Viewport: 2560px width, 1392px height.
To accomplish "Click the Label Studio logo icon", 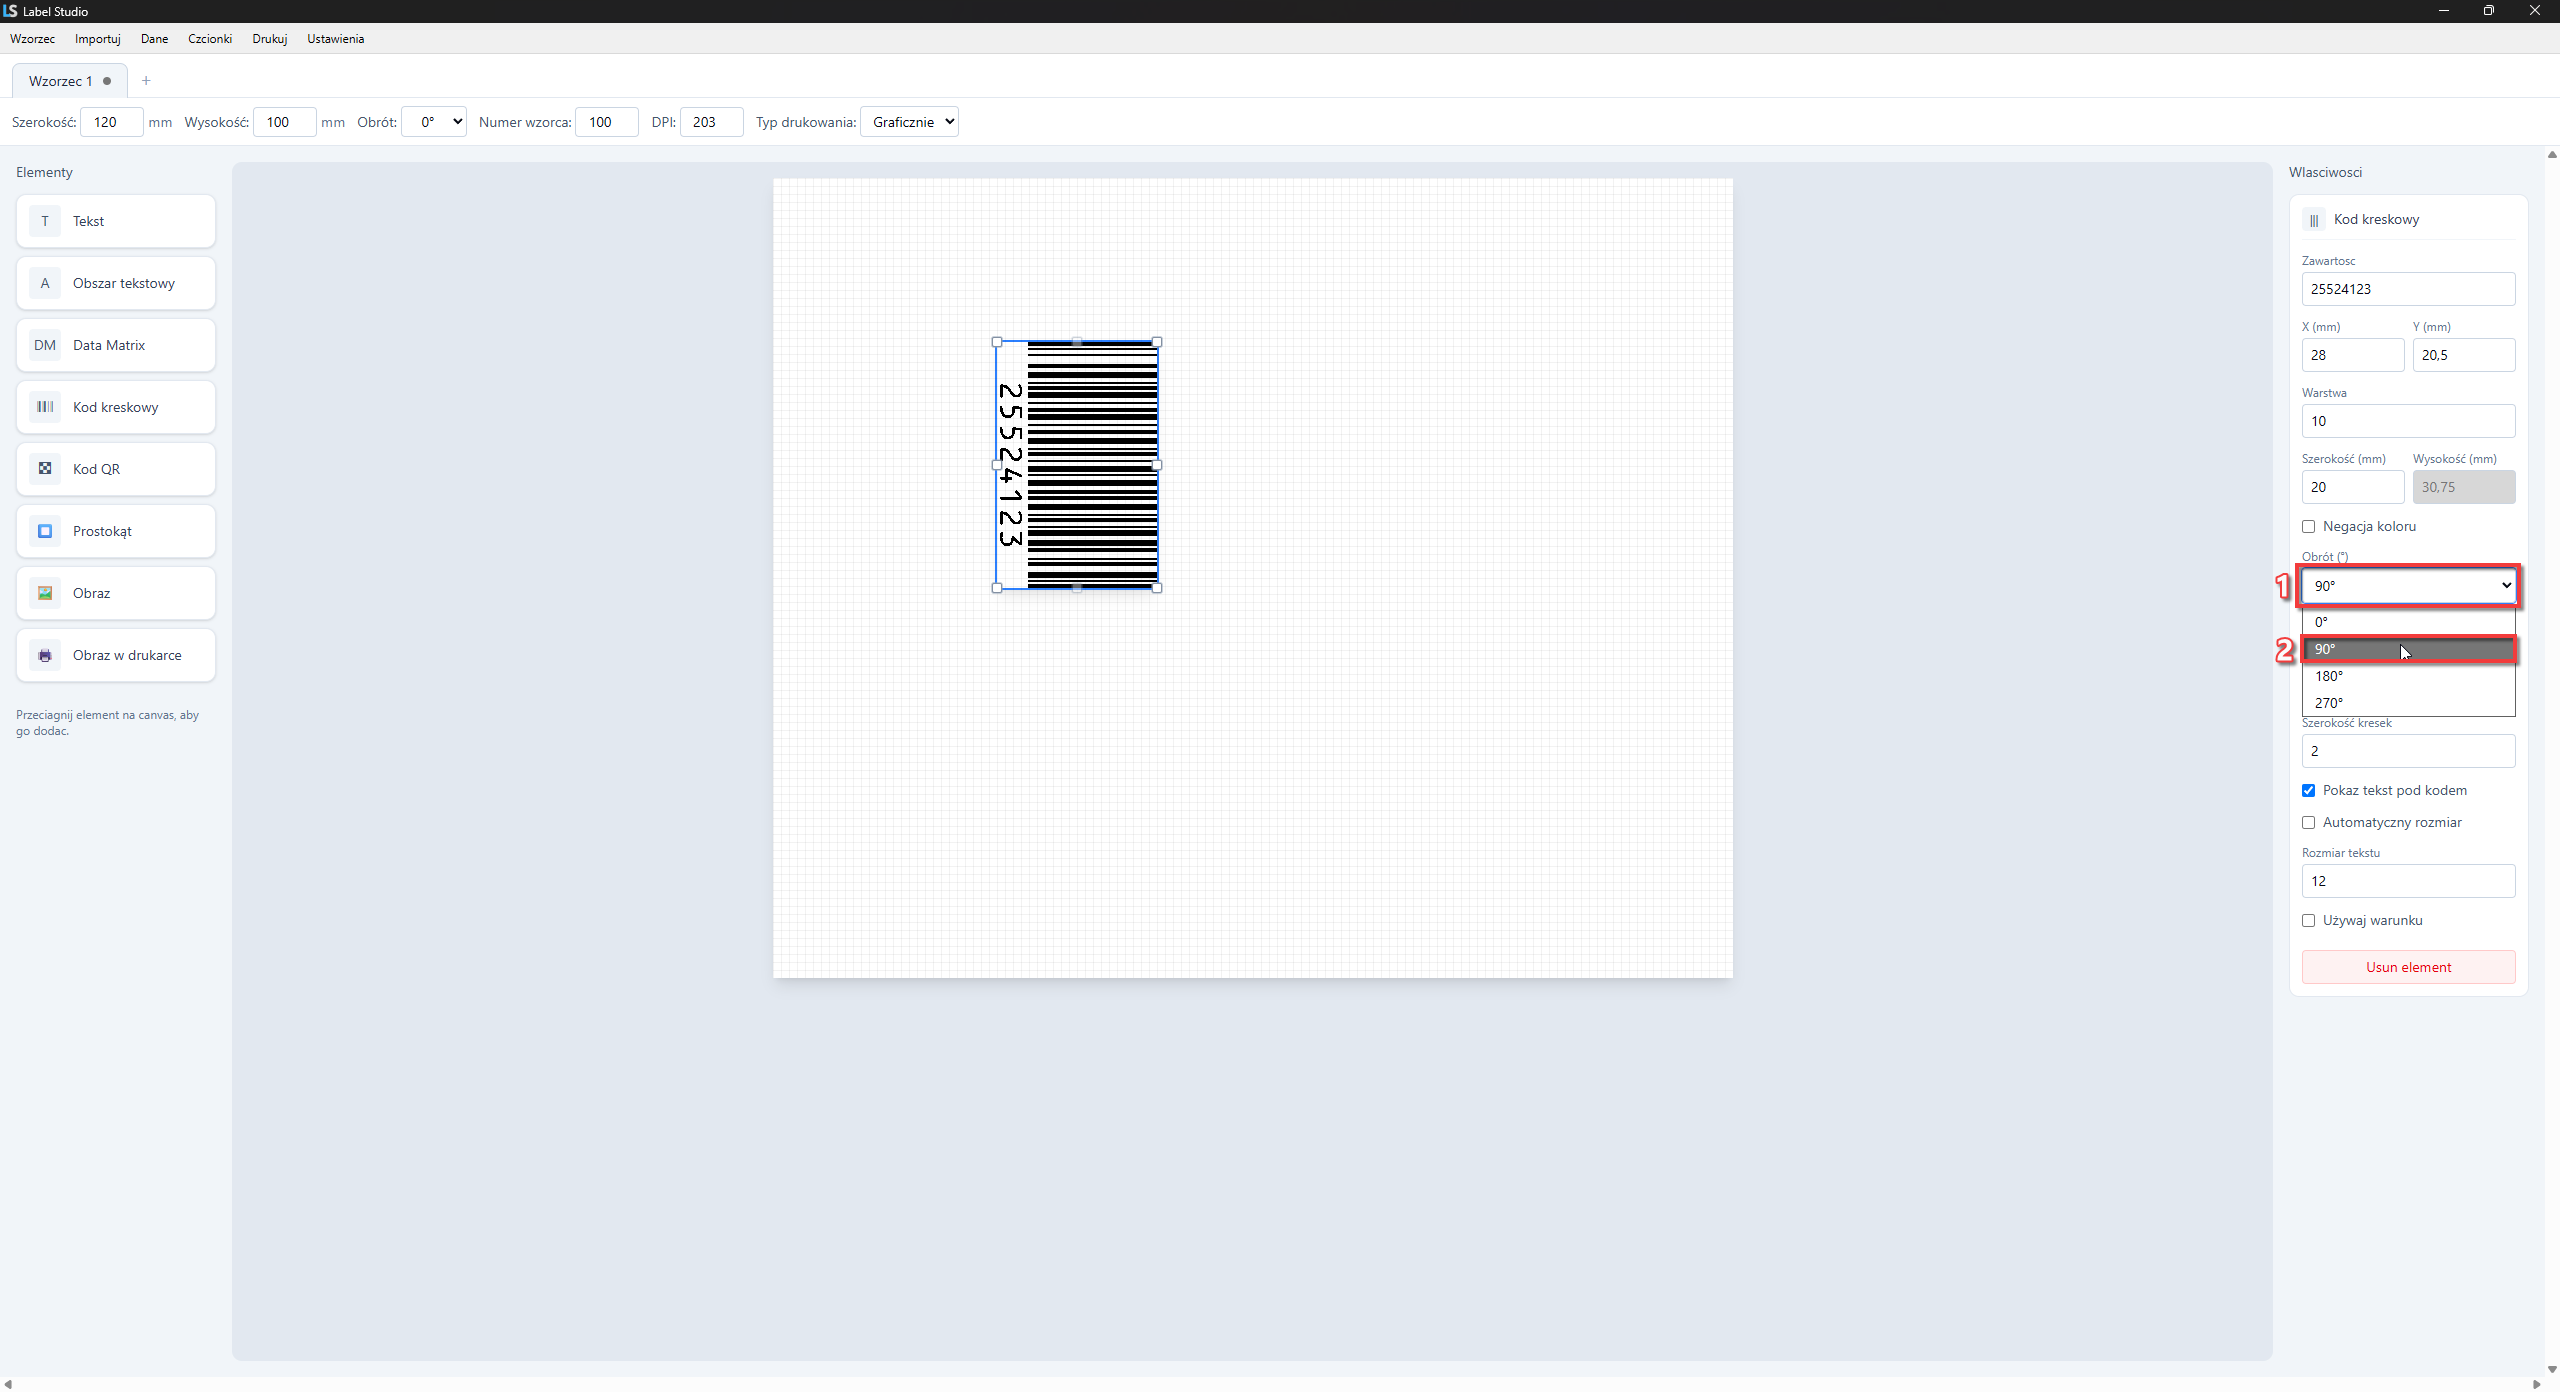I will click(x=10, y=11).
